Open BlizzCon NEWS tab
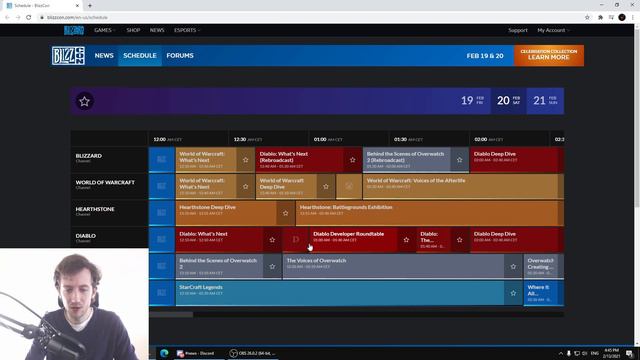640x360 pixels. [104, 56]
